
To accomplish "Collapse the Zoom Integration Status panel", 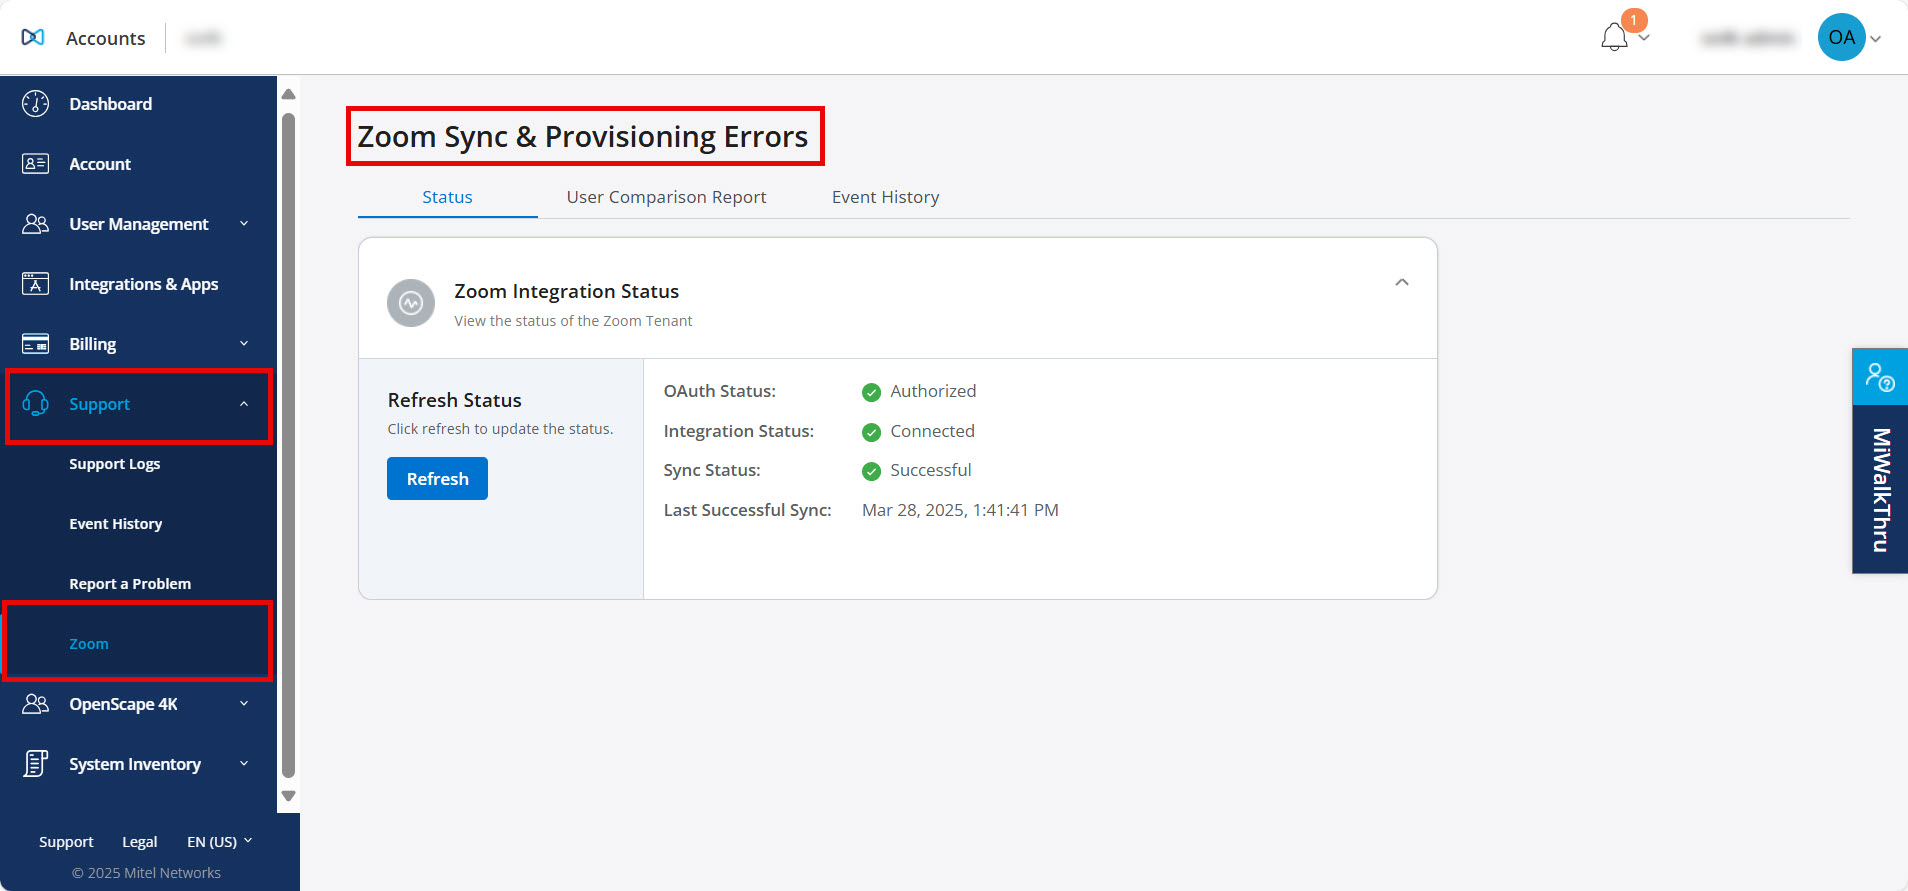I will (x=1402, y=283).
